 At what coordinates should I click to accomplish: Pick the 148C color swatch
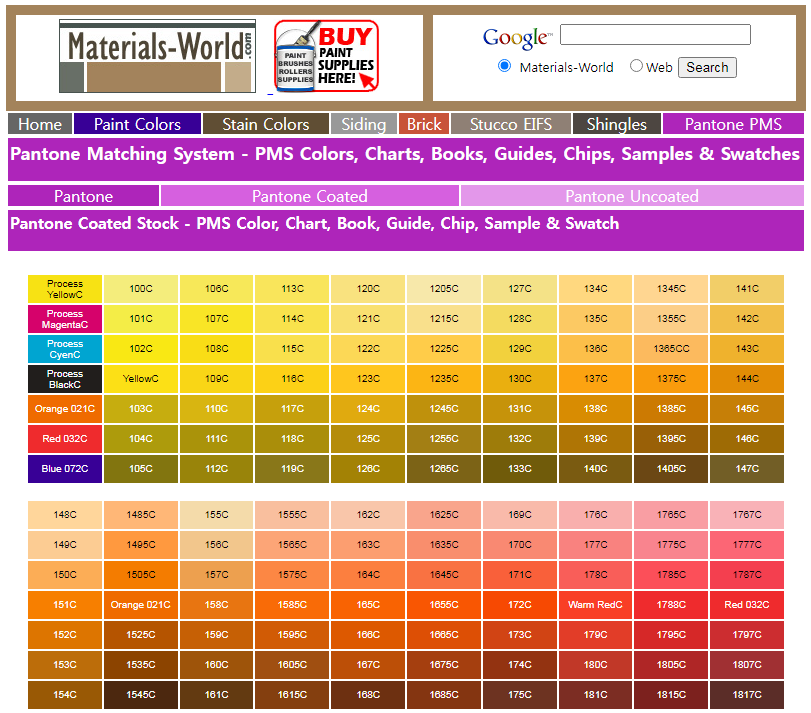[x=65, y=515]
